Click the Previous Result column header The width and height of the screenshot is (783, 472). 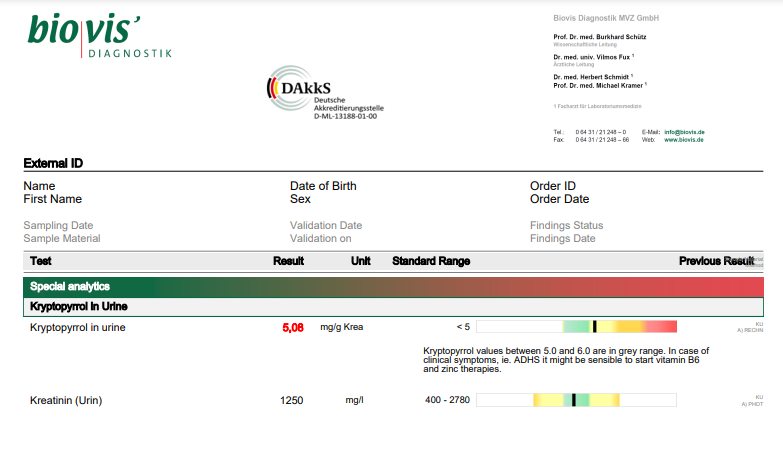(716, 261)
